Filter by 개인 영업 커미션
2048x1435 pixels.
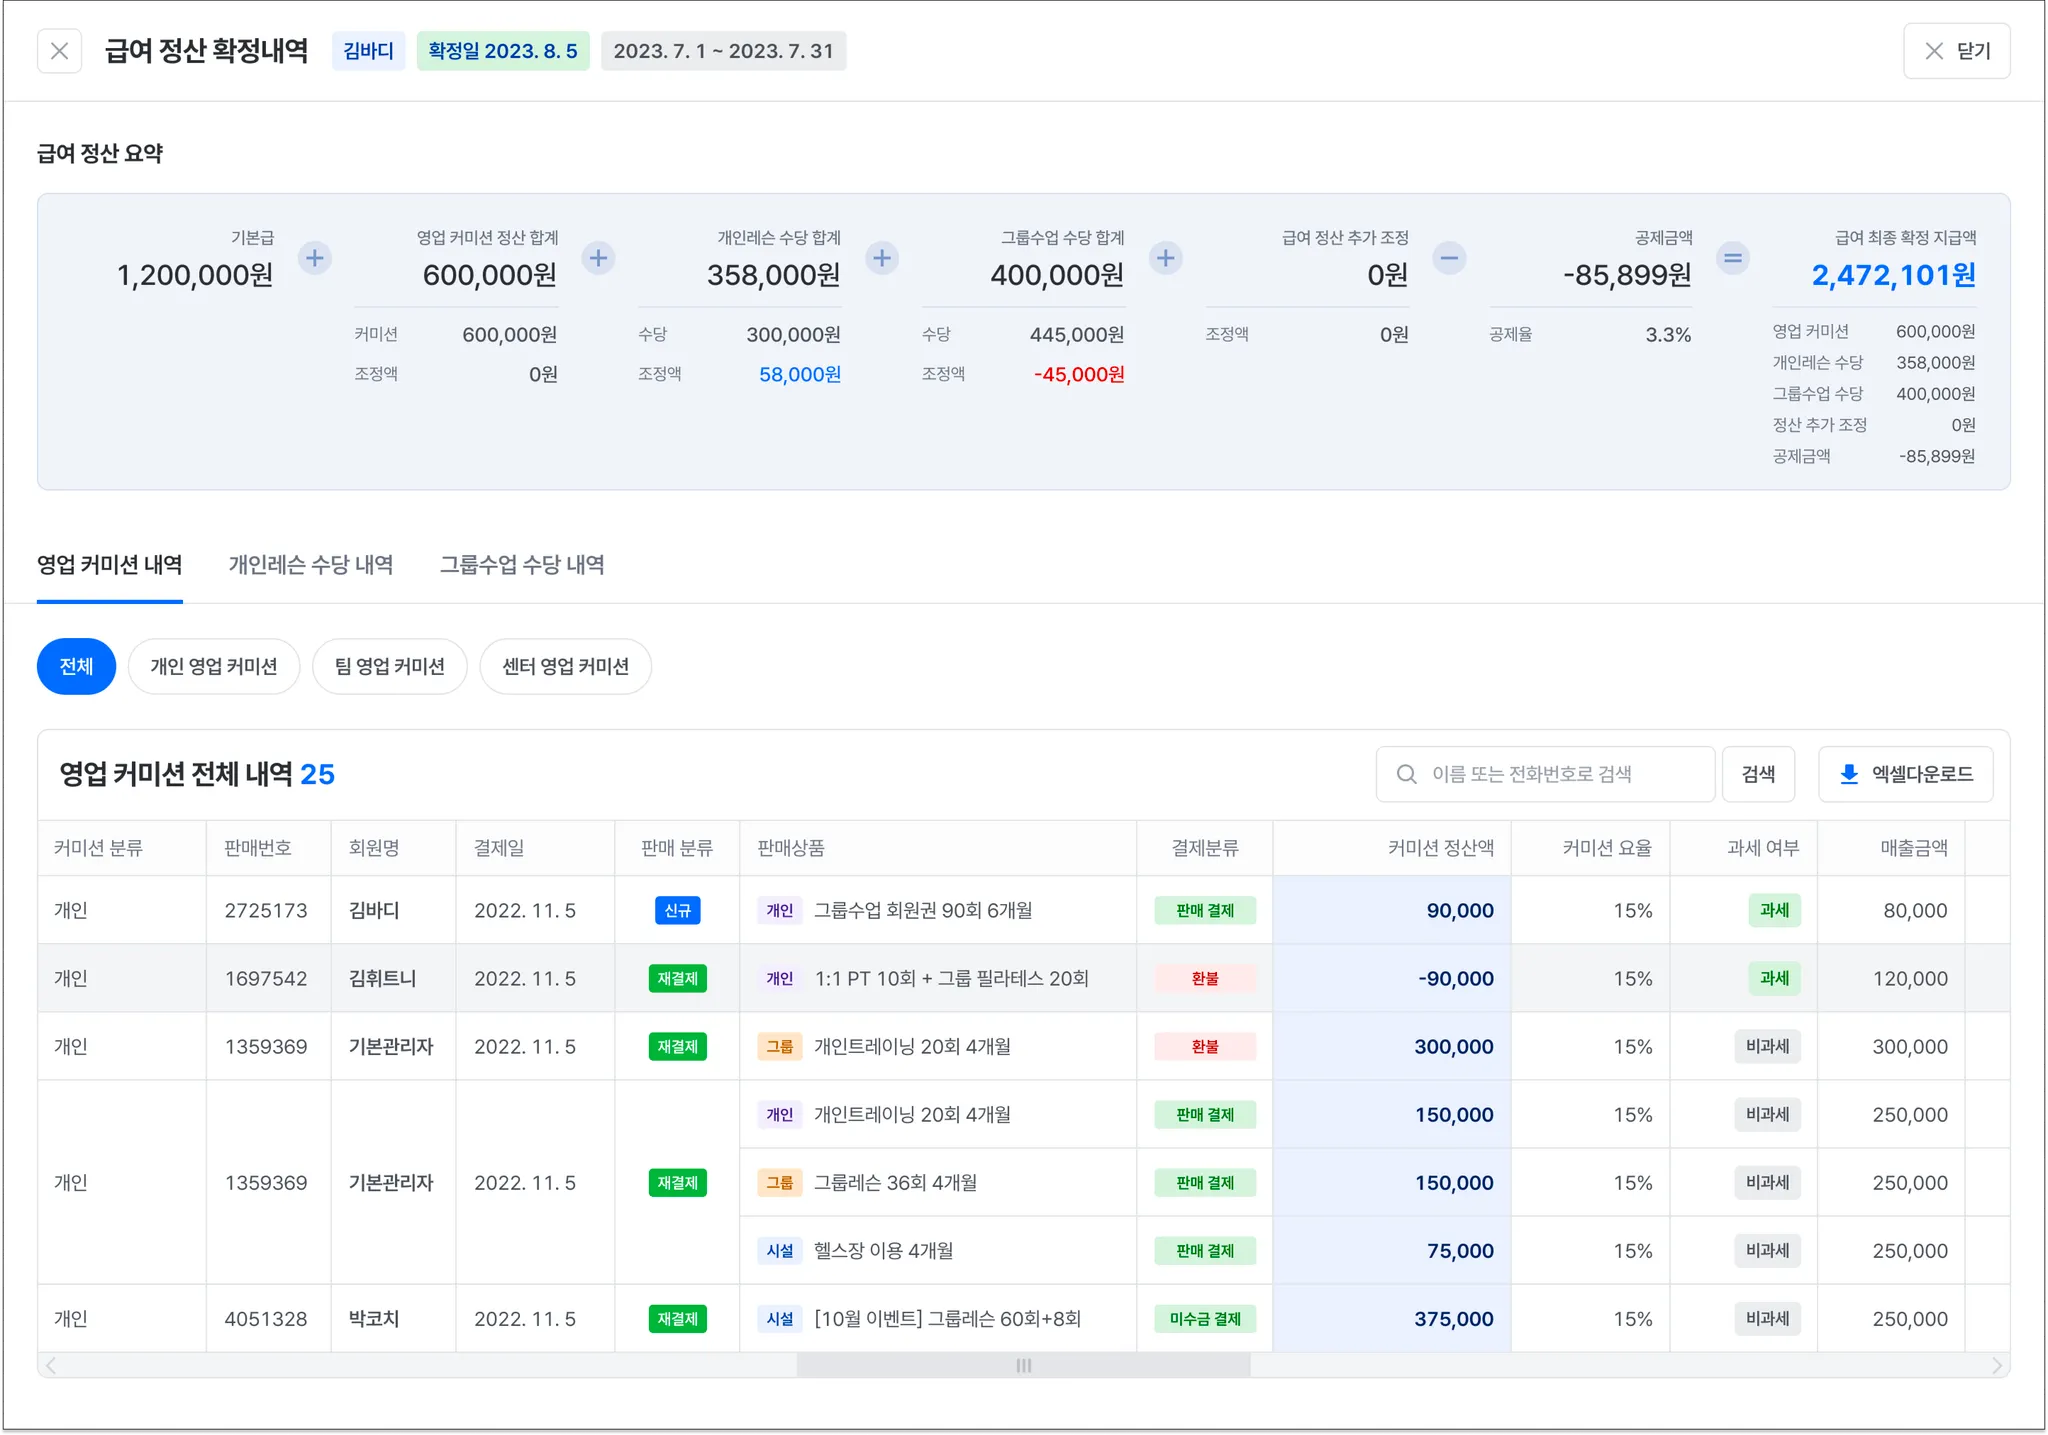(214, 667)
